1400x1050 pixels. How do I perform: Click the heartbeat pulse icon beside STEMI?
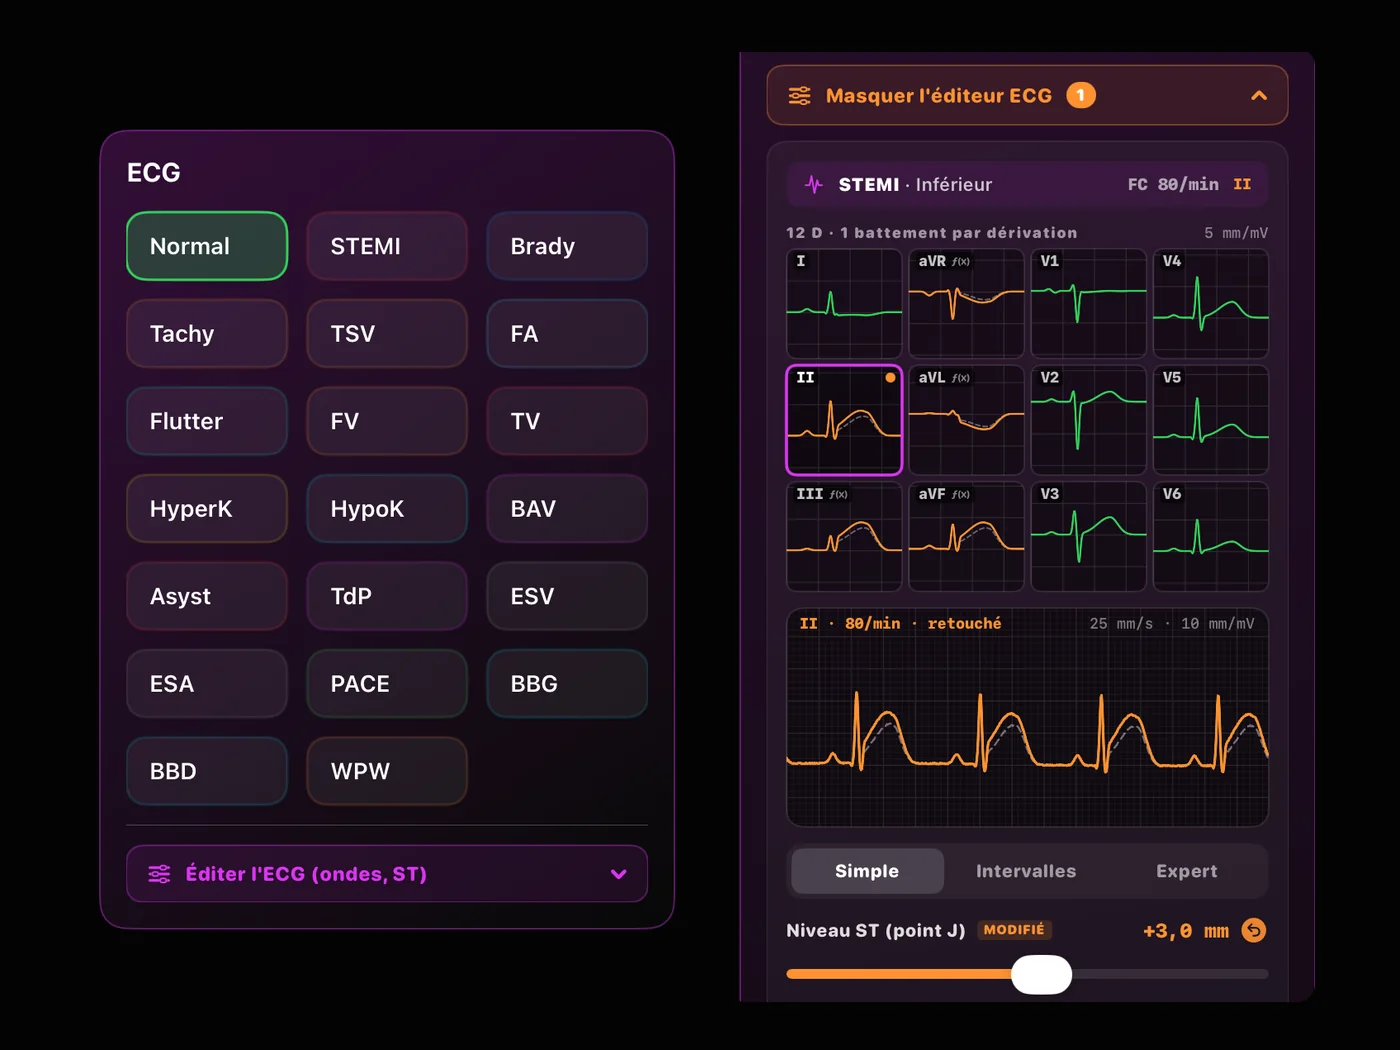click(x=814, y=184)
